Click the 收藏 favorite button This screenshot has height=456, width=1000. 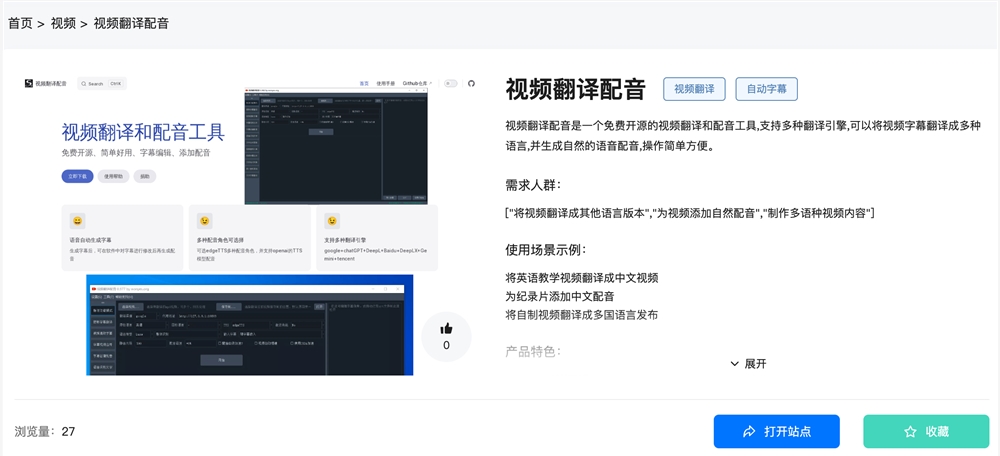pos(926,432)
